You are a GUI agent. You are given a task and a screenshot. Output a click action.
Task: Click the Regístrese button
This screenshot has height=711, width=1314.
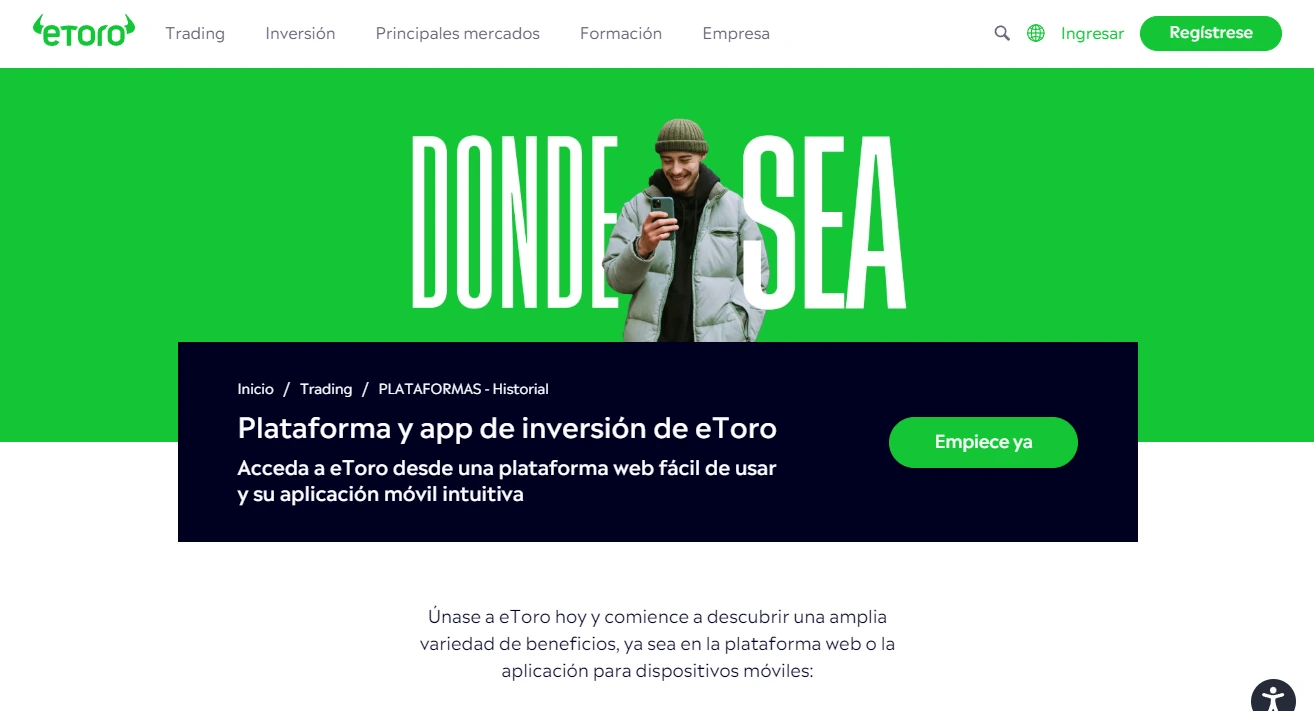click(1211, 33)
